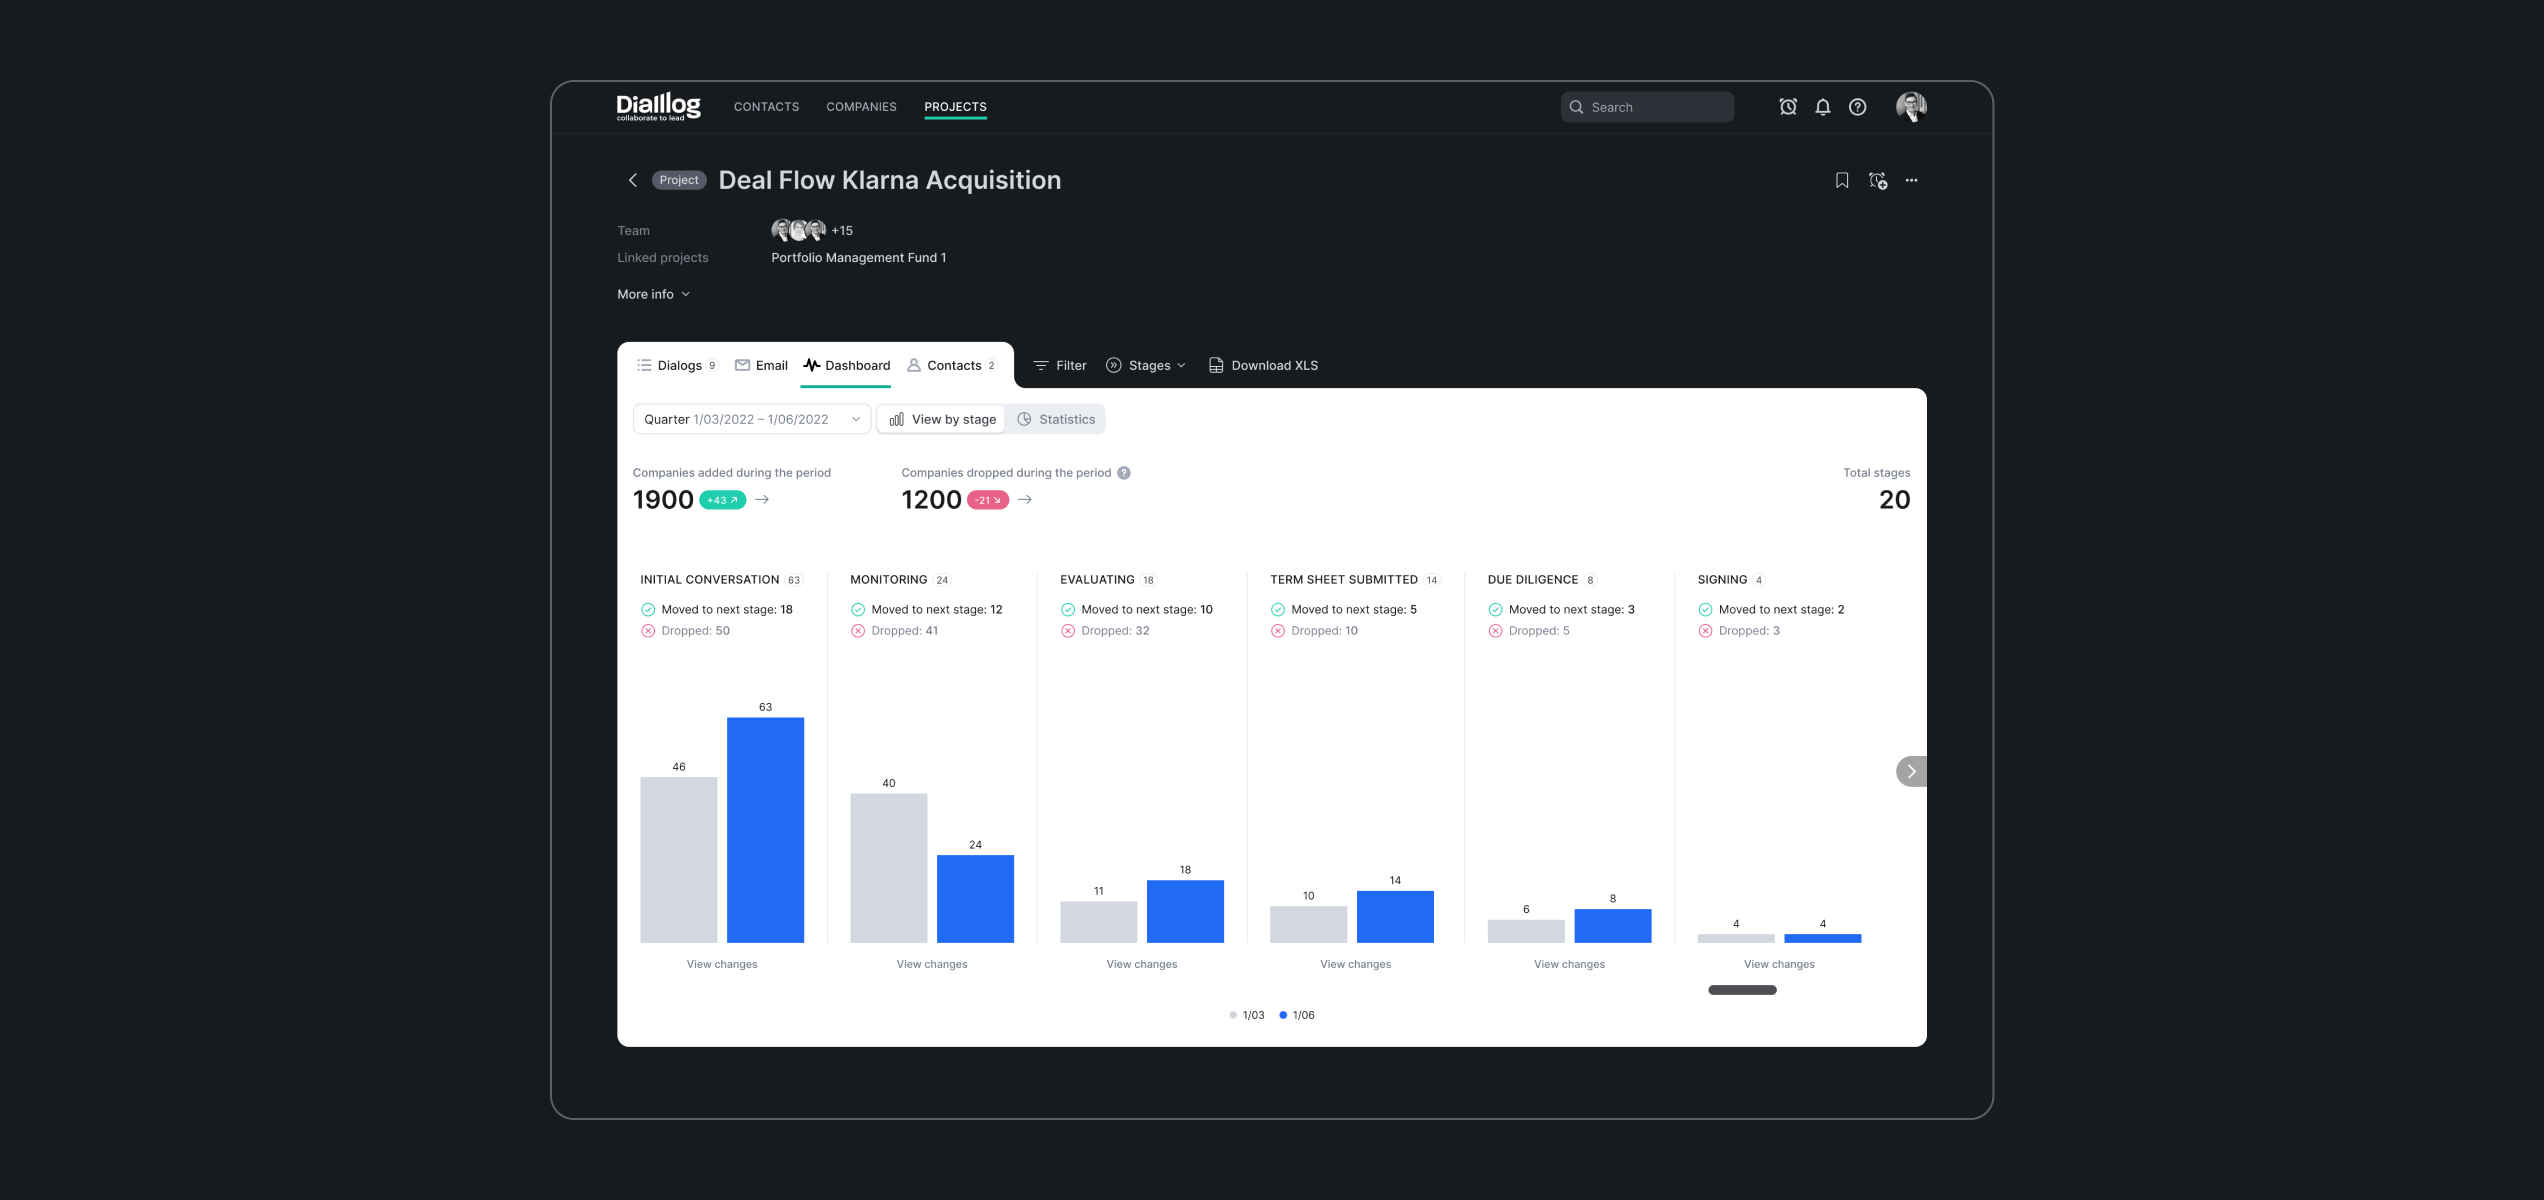
Task: Open the Quarter date range dropdown
Action: tap(751, 419)
